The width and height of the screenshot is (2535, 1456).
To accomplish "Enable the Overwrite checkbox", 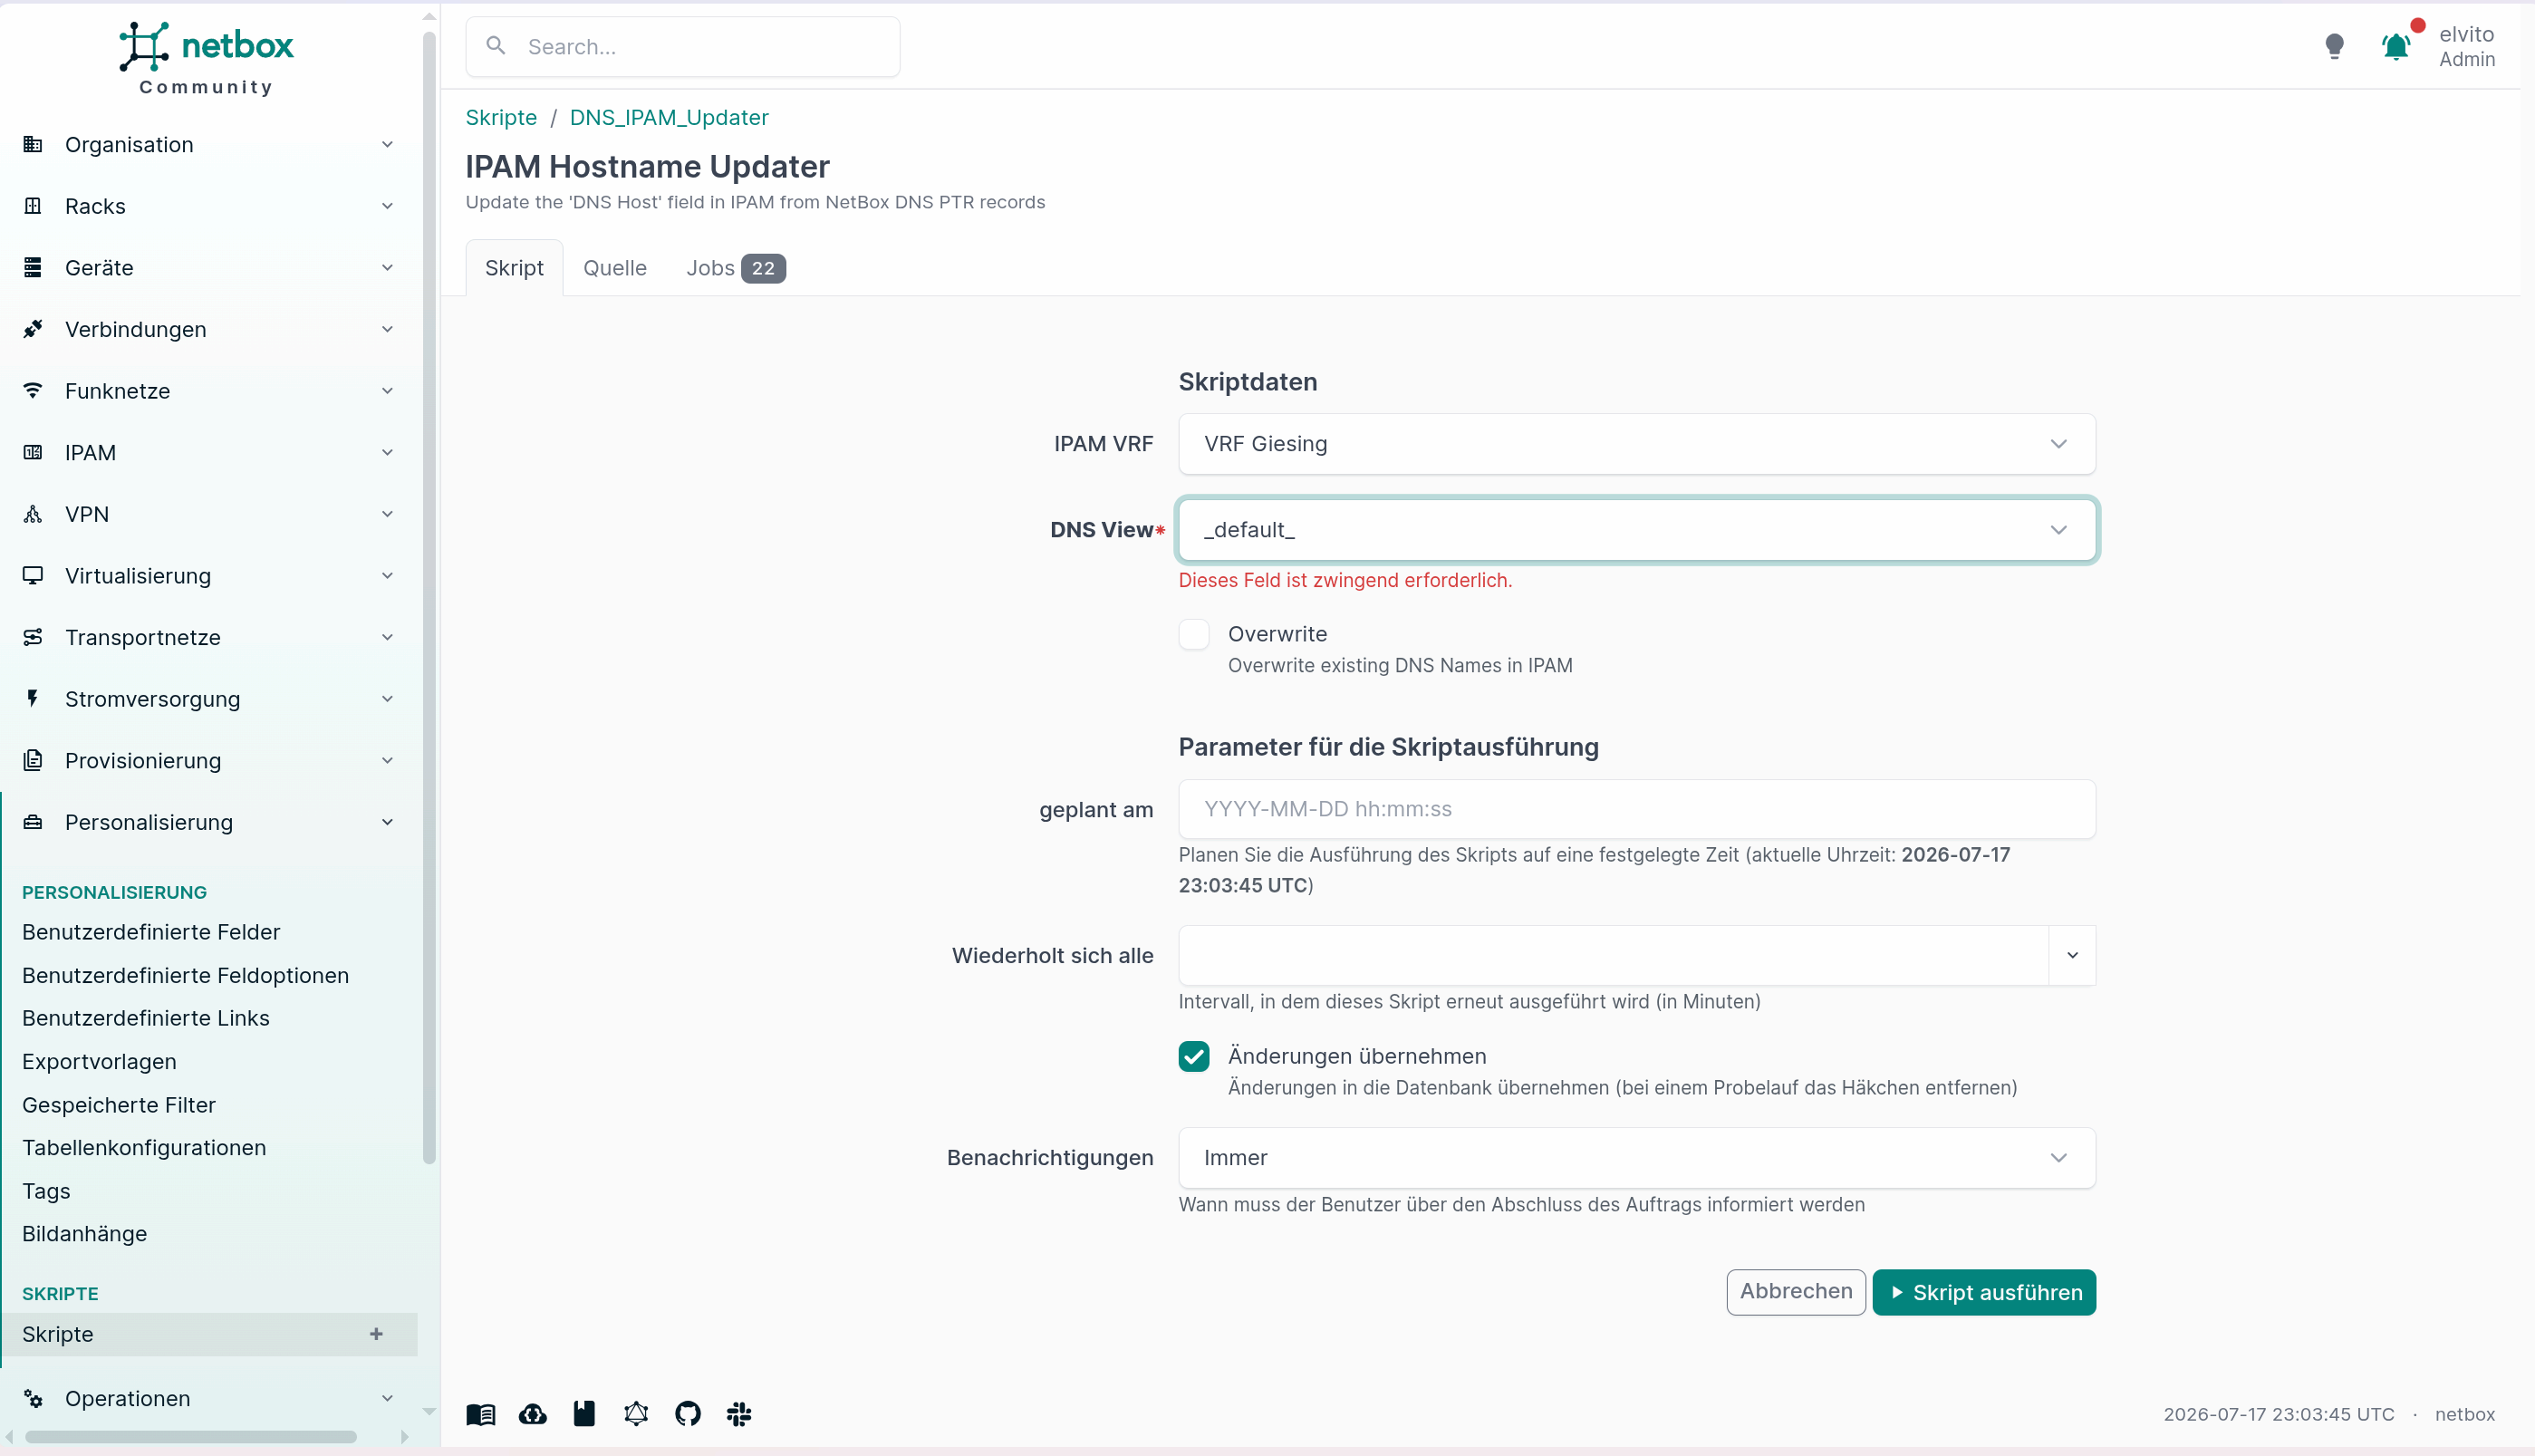I will click(x=1194, y=634).
